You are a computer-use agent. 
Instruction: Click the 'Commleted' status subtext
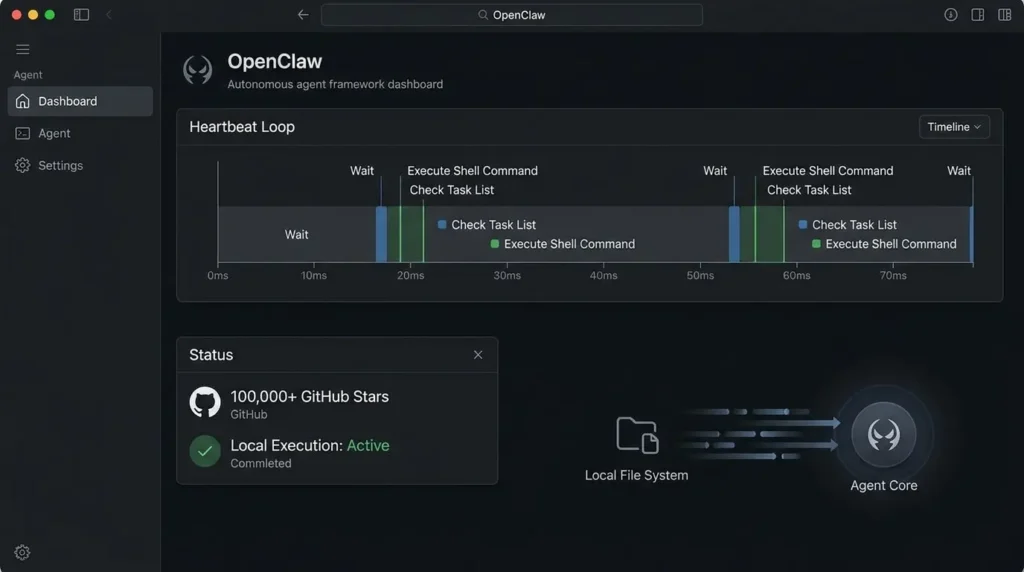click(x=261, y=463)
